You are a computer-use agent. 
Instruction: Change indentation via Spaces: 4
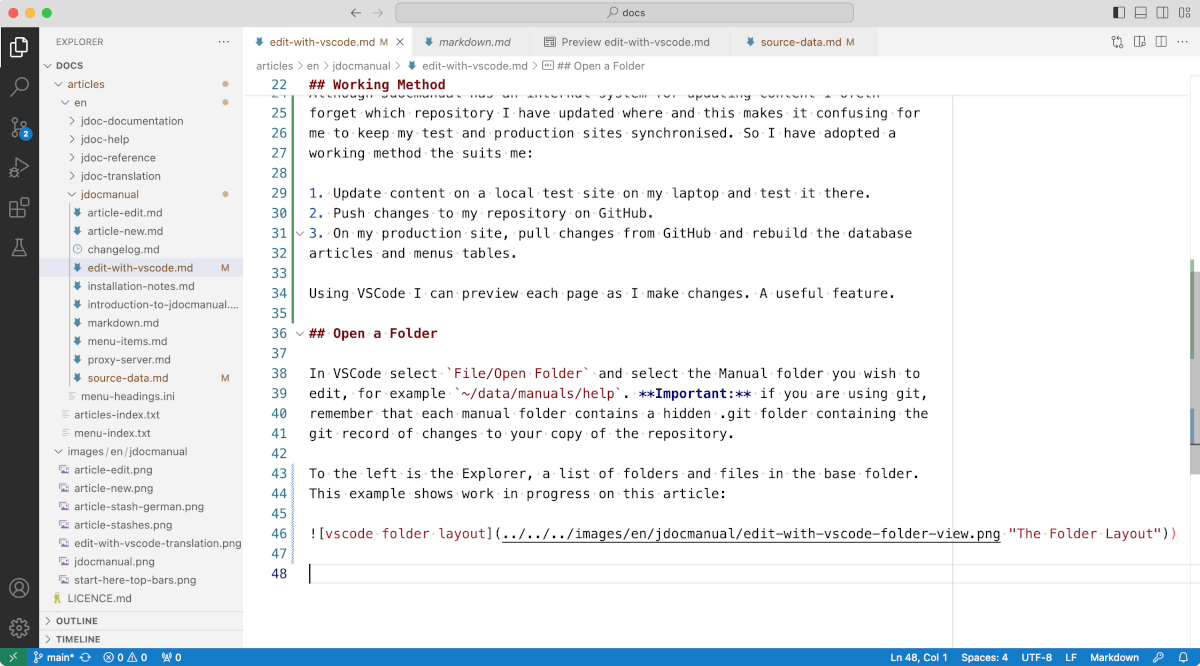coord(984,657)
